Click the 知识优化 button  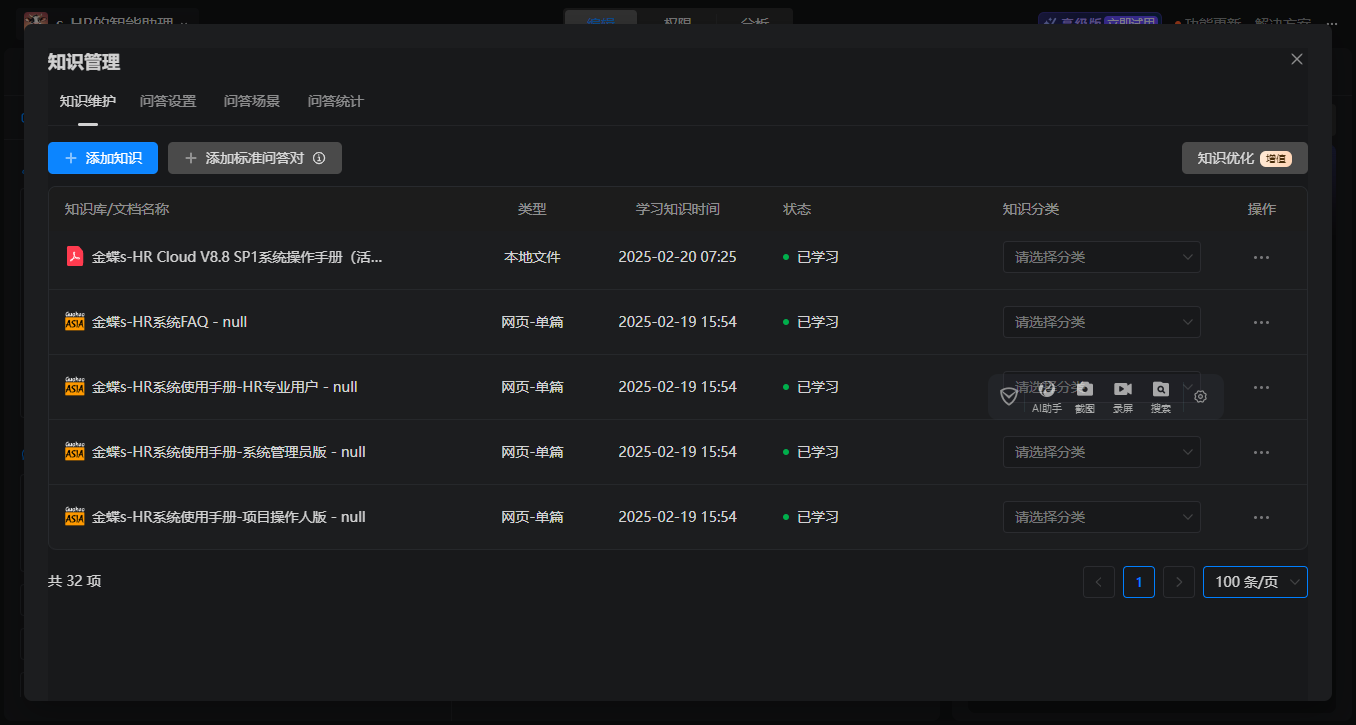point(1245,158)
